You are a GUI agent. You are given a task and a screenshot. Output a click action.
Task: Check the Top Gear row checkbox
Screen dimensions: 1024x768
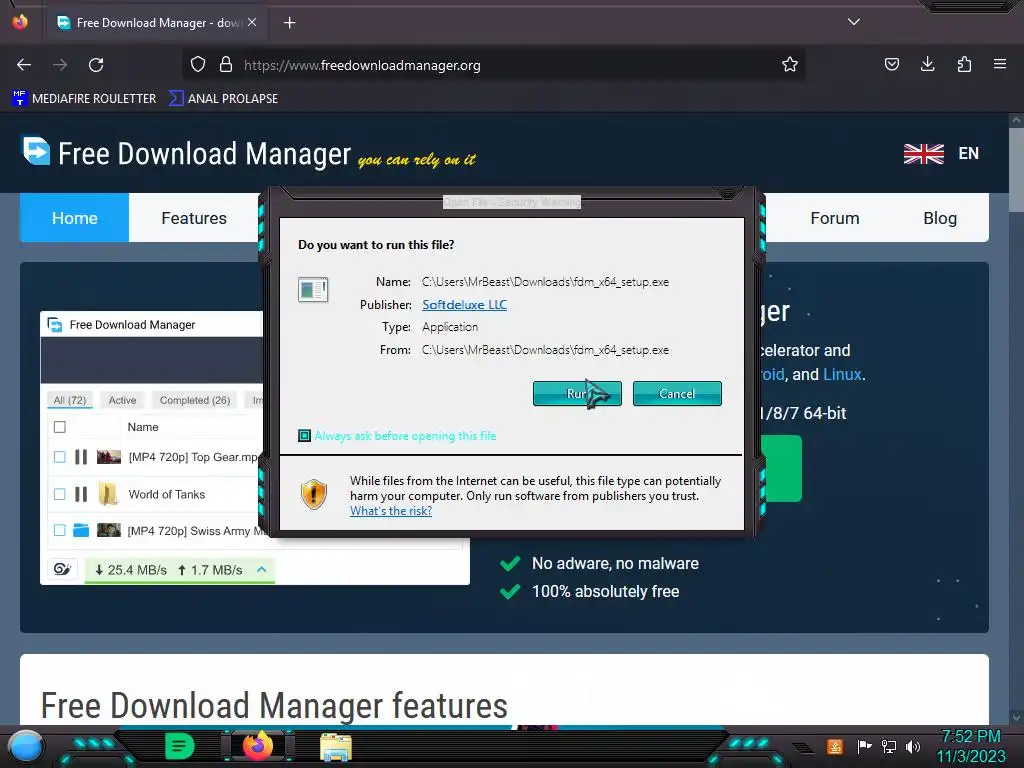(59, 457)
